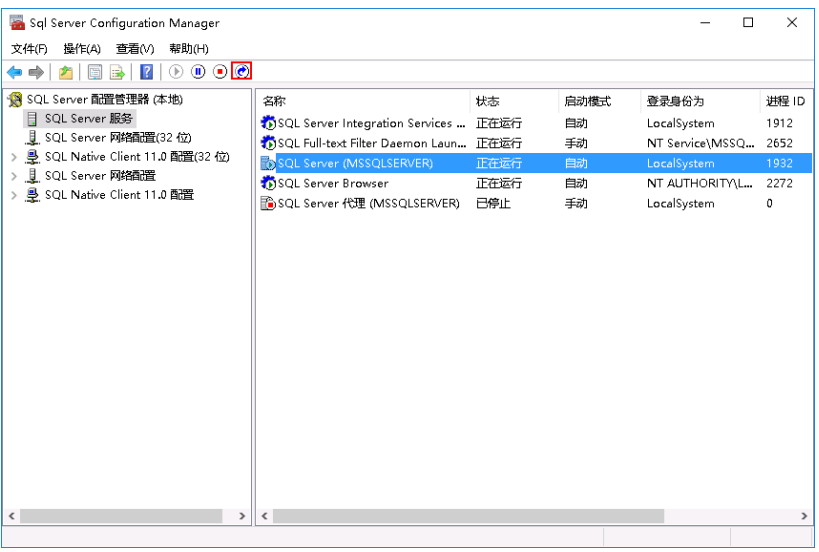
Task: Open Help with the question mark icon
Action: tap(147, 72)
